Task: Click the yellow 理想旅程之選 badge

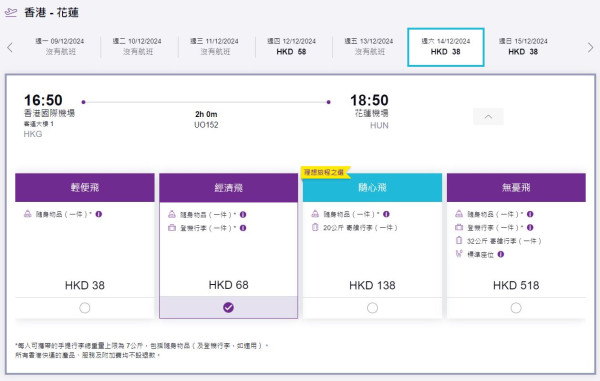Action: pyautogui.click(x=325, y=173)
